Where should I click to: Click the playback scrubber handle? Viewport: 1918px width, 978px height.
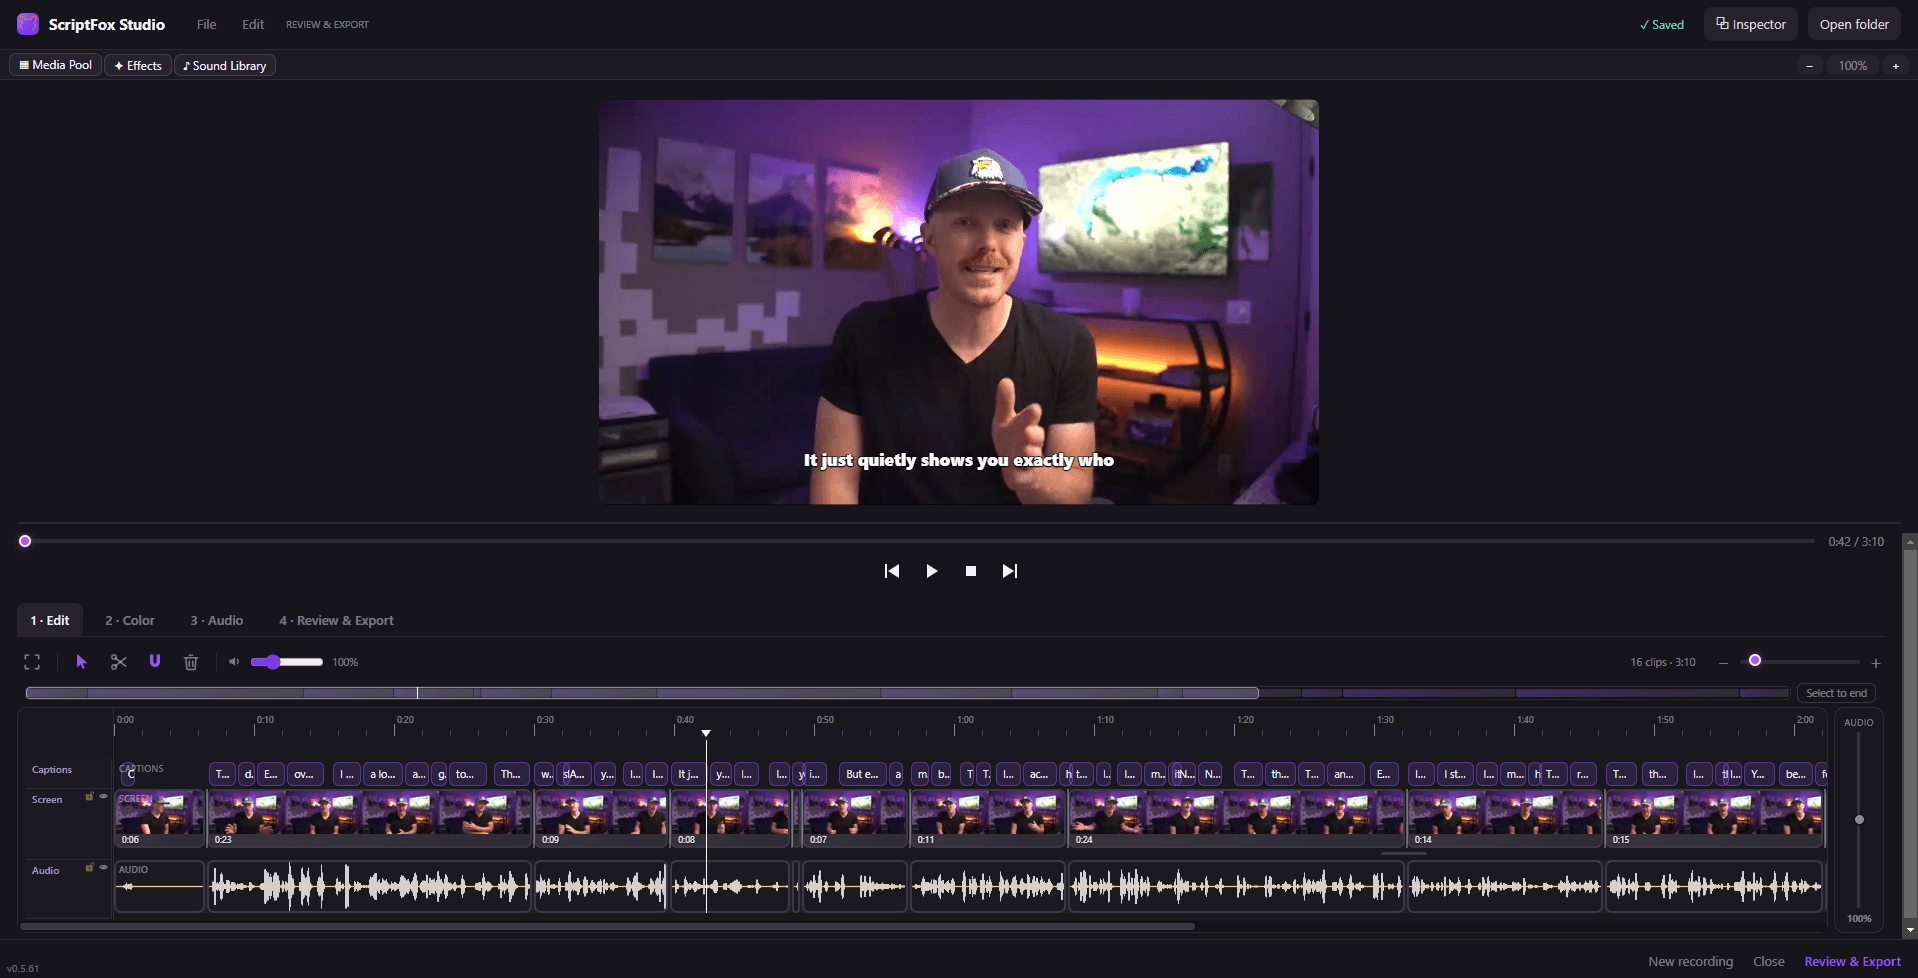coord(25,541)
